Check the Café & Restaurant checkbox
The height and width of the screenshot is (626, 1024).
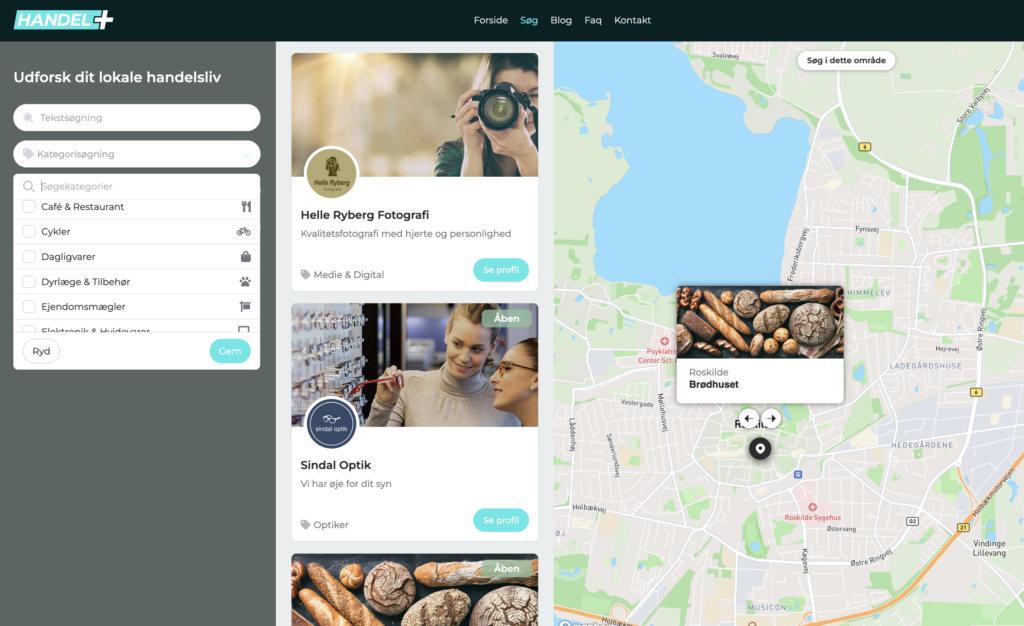pos(29,206)
